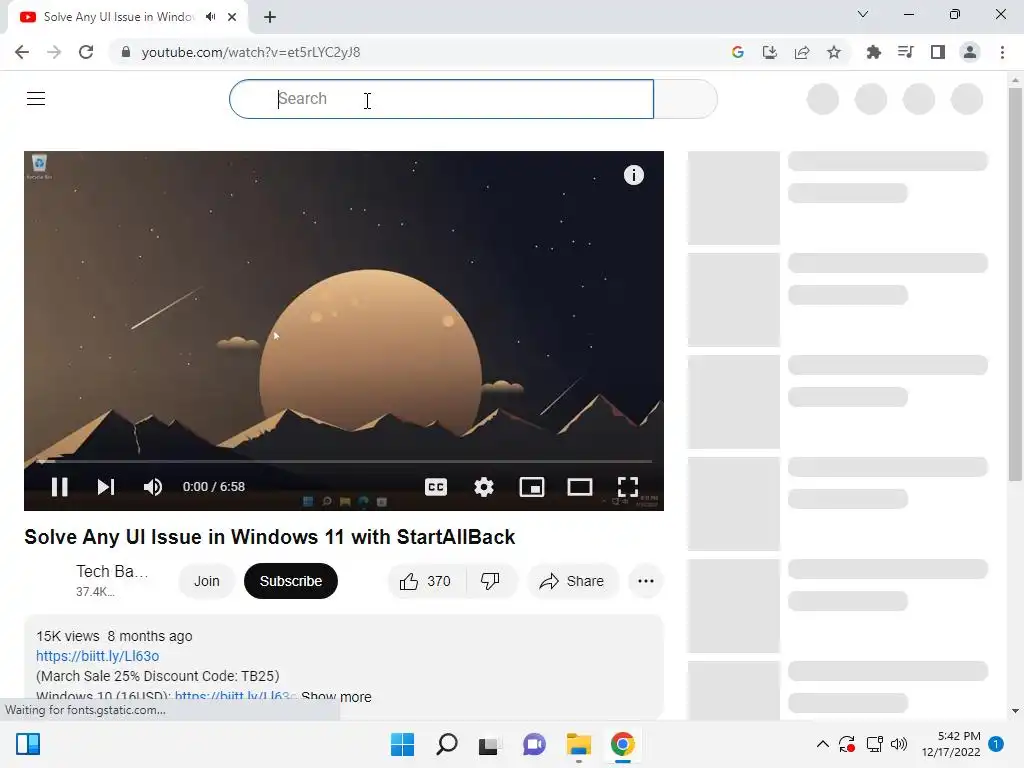Go forward in browser history
This screenshot has height=768, width=1024.
coord(54,52)
